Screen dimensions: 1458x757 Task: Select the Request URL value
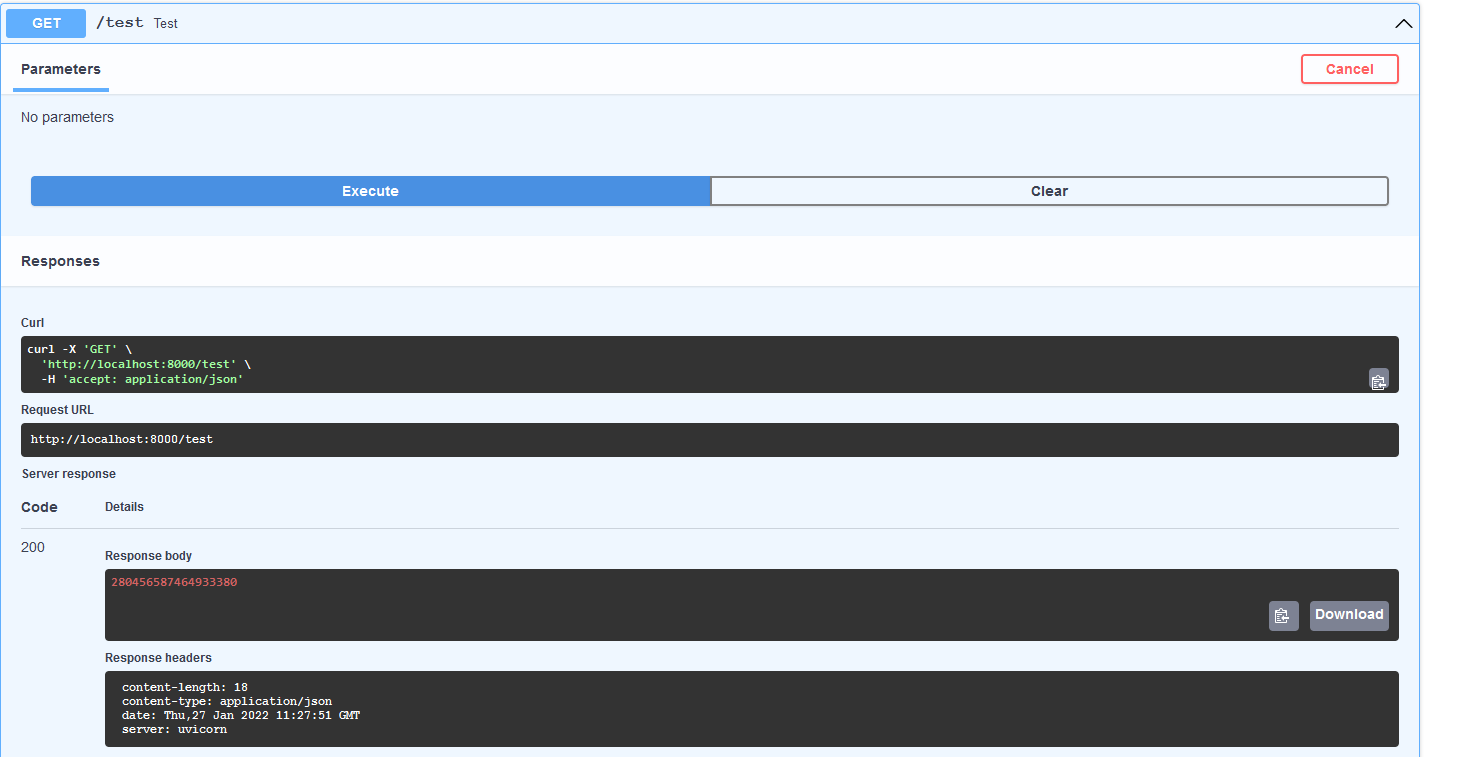(122, 439)
